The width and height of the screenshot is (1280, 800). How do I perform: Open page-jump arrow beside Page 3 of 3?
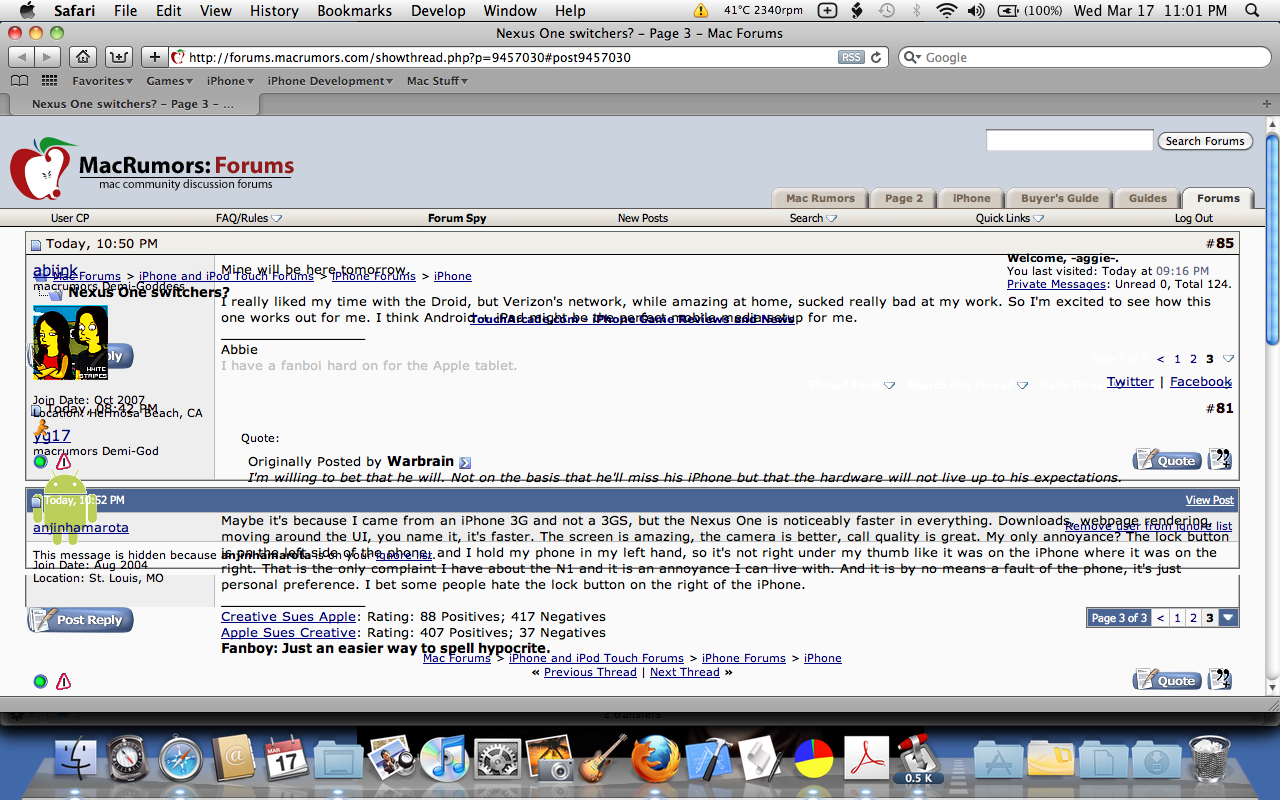[1229, 618]
